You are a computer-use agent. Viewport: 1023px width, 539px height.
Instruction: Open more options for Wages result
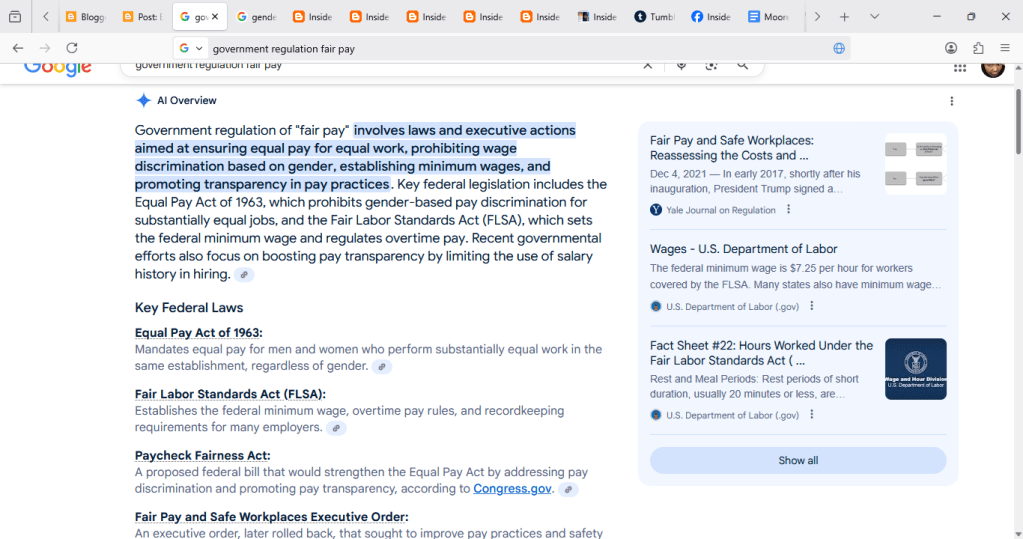[x=812, y=306]
